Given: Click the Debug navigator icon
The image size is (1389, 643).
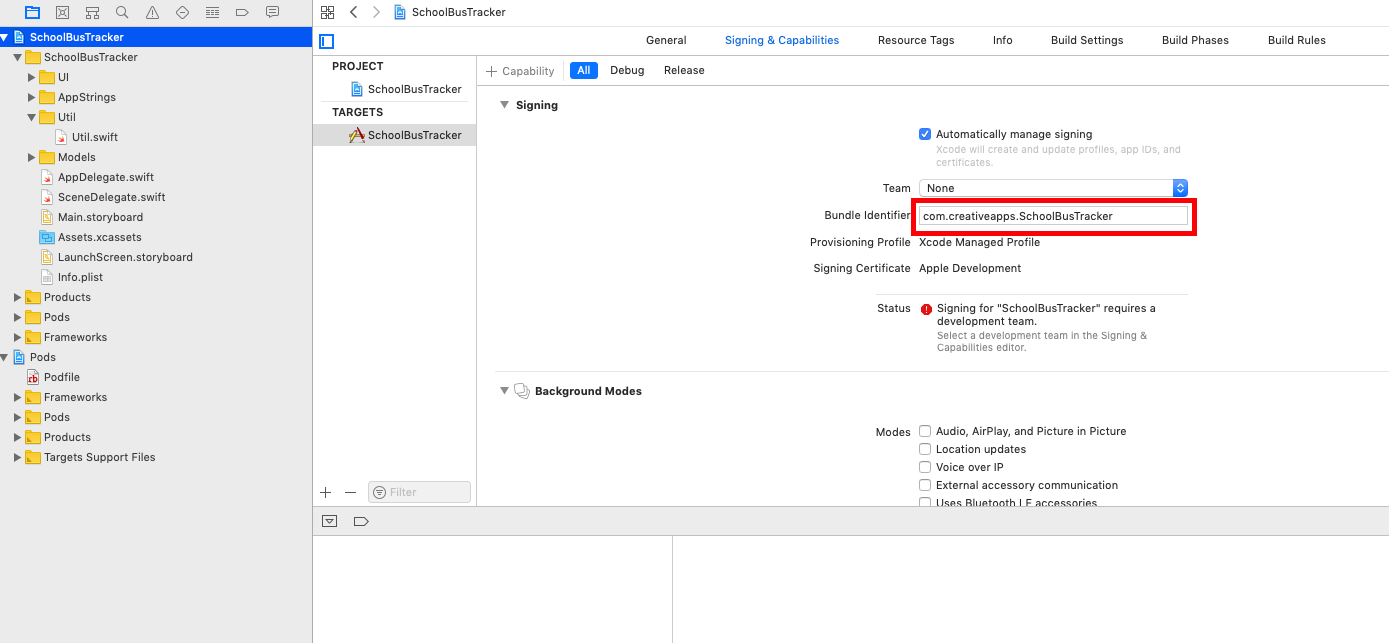Looking at the screenshot, I should [x=212, y=12].
